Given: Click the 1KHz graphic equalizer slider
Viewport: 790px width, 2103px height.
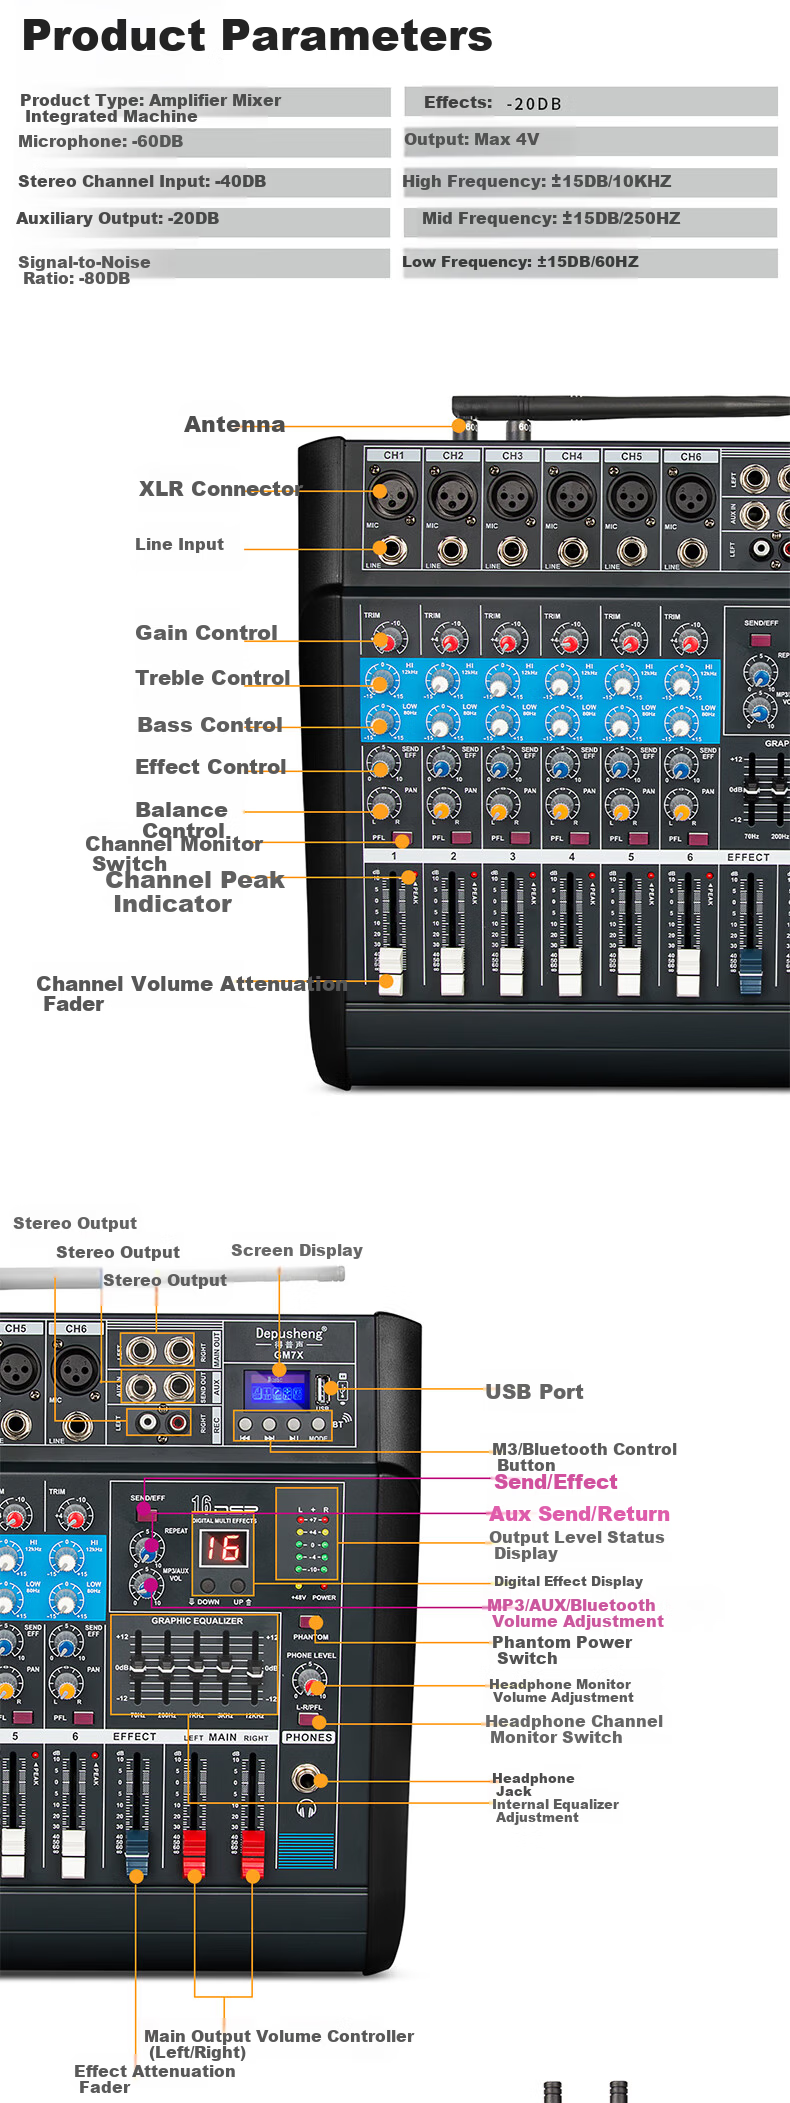Looking at the screenshot, I should point(196,1667).
